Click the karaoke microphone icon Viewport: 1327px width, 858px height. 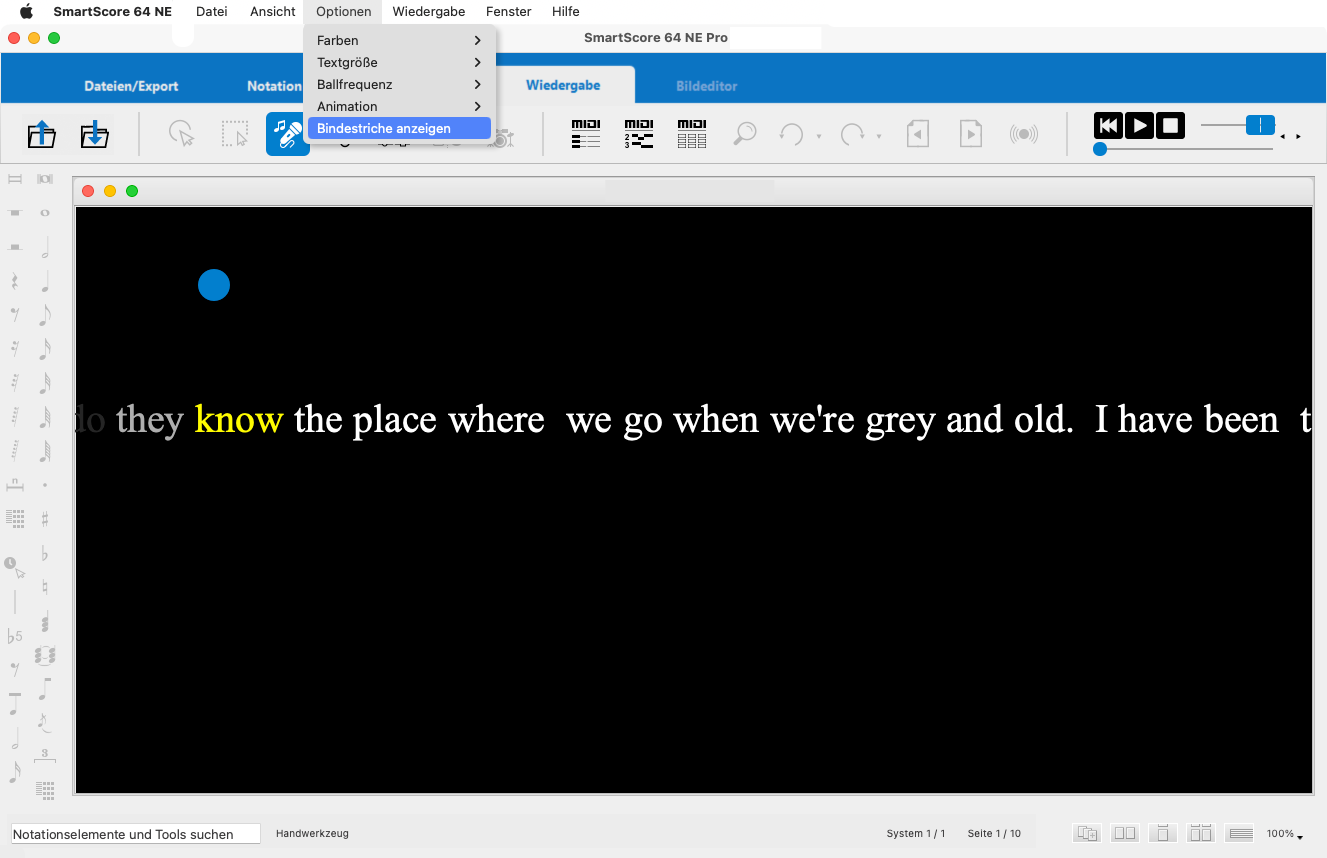288,134
